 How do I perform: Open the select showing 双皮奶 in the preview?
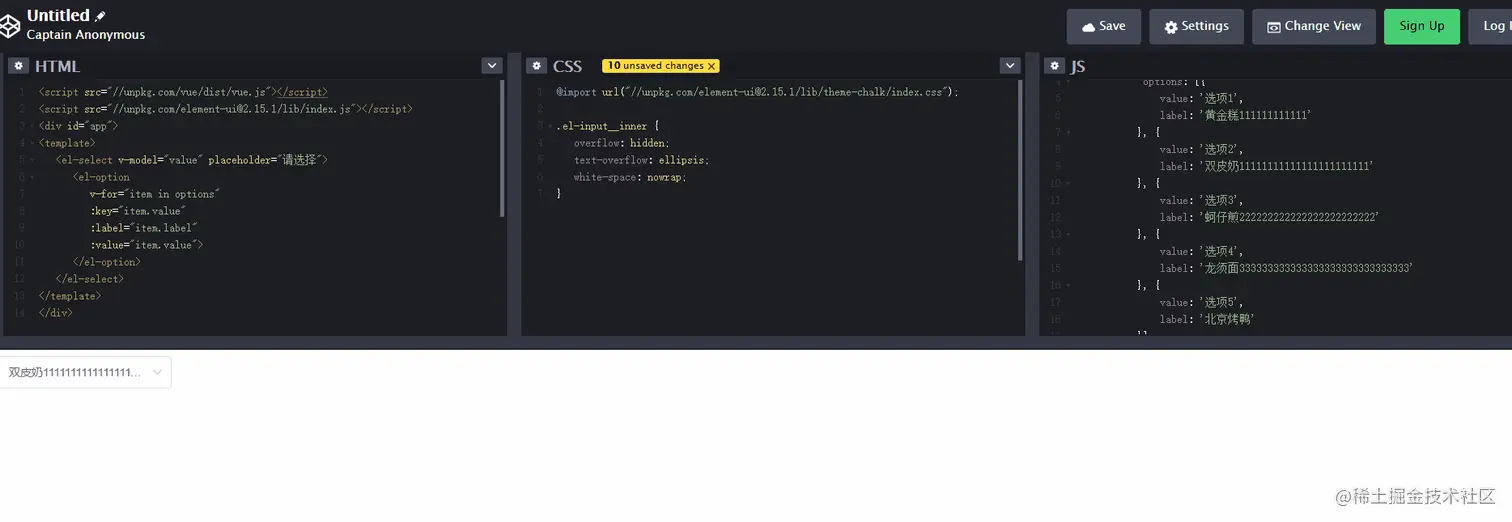coord(85,372)
